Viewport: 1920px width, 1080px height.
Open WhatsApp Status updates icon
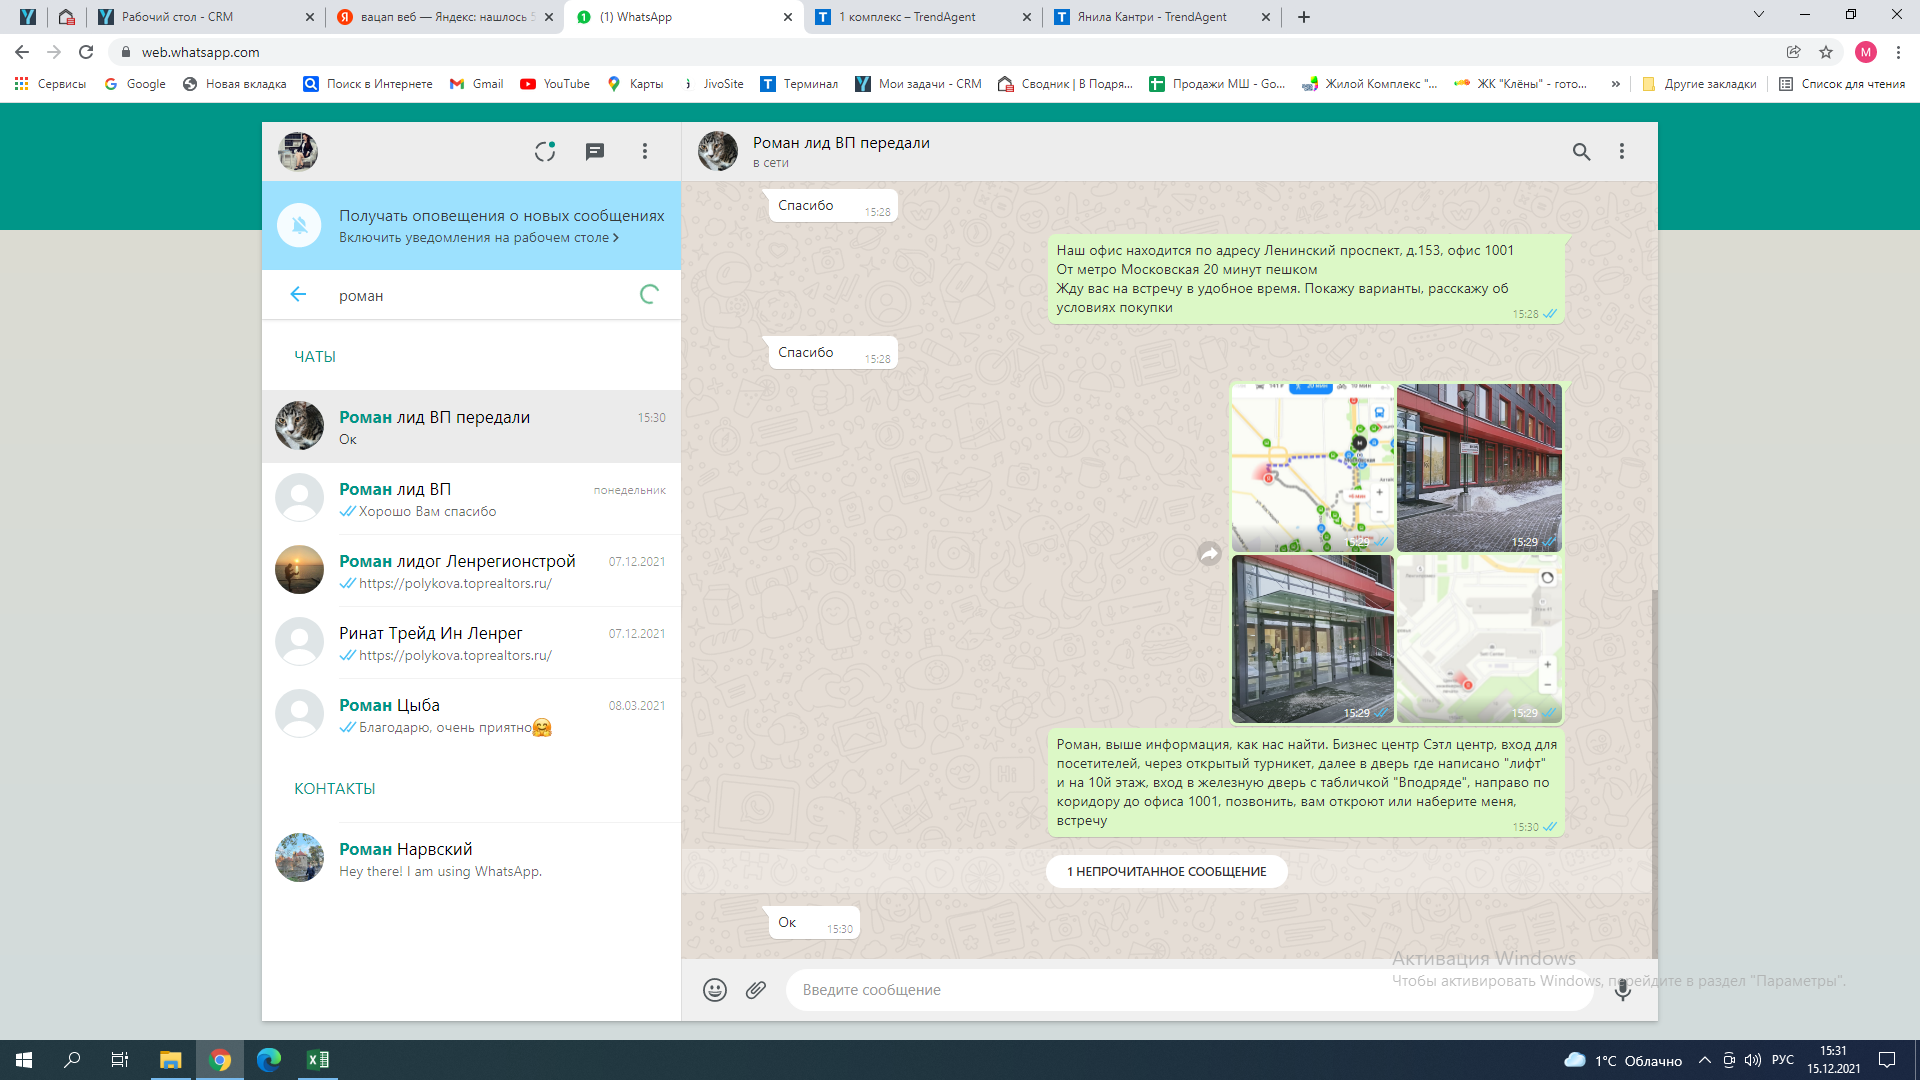(544, 151)
